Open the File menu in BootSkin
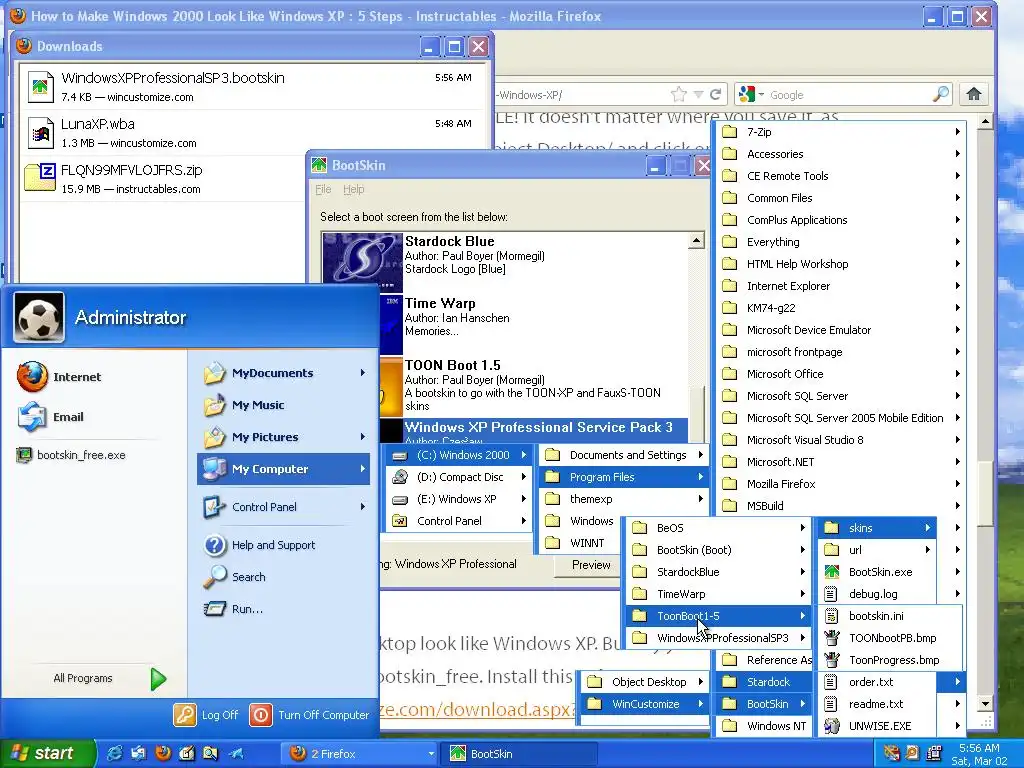1024x768 pixels. (x=323, y=189)
